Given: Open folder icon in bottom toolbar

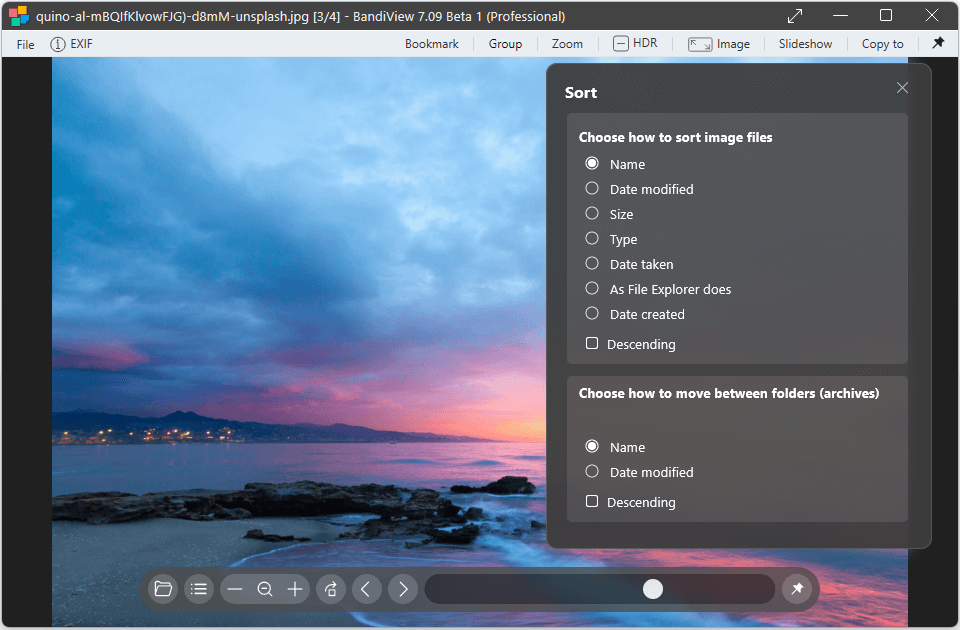Looking at the screenshot, I should (163, 589).
